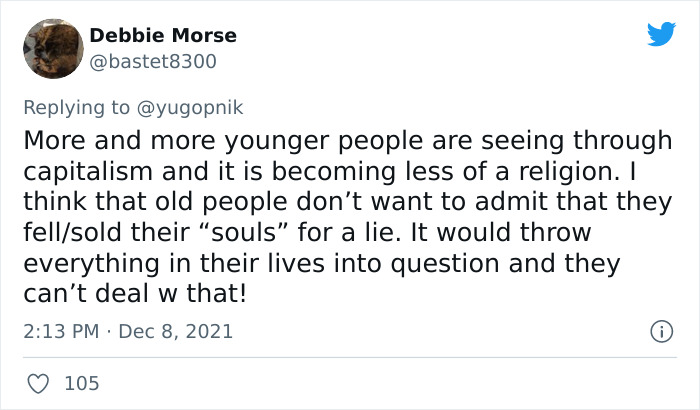
Task: Click the 105 likes count
Action: point(82,383)
